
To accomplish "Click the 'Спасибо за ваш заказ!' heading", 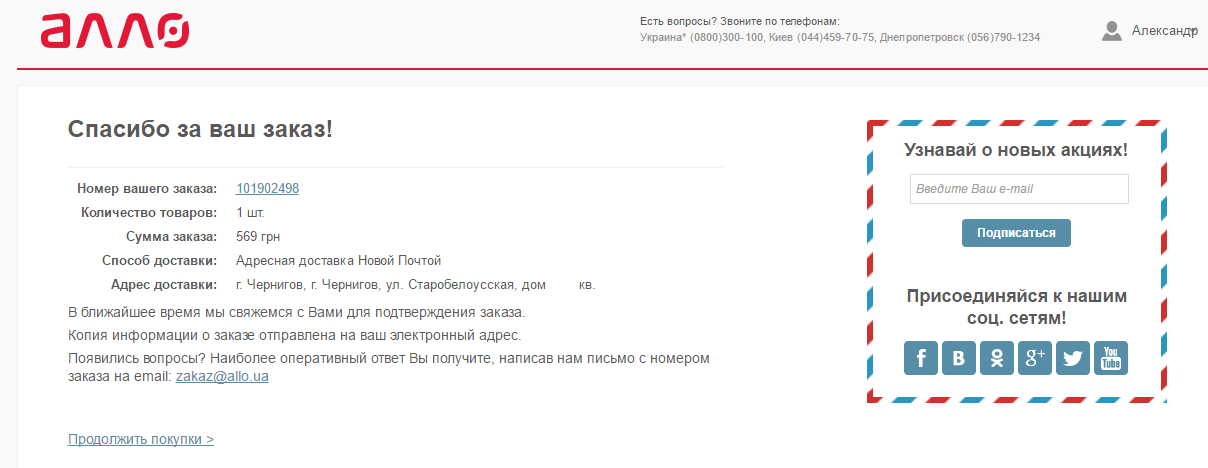I will pos(200,129).
